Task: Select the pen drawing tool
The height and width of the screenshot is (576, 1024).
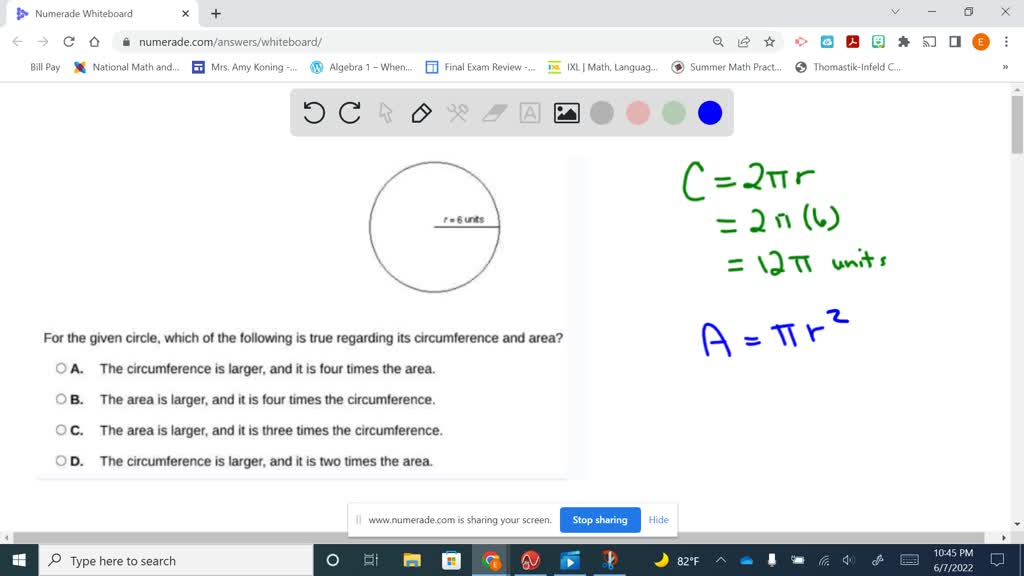Action: click(421, 113)
